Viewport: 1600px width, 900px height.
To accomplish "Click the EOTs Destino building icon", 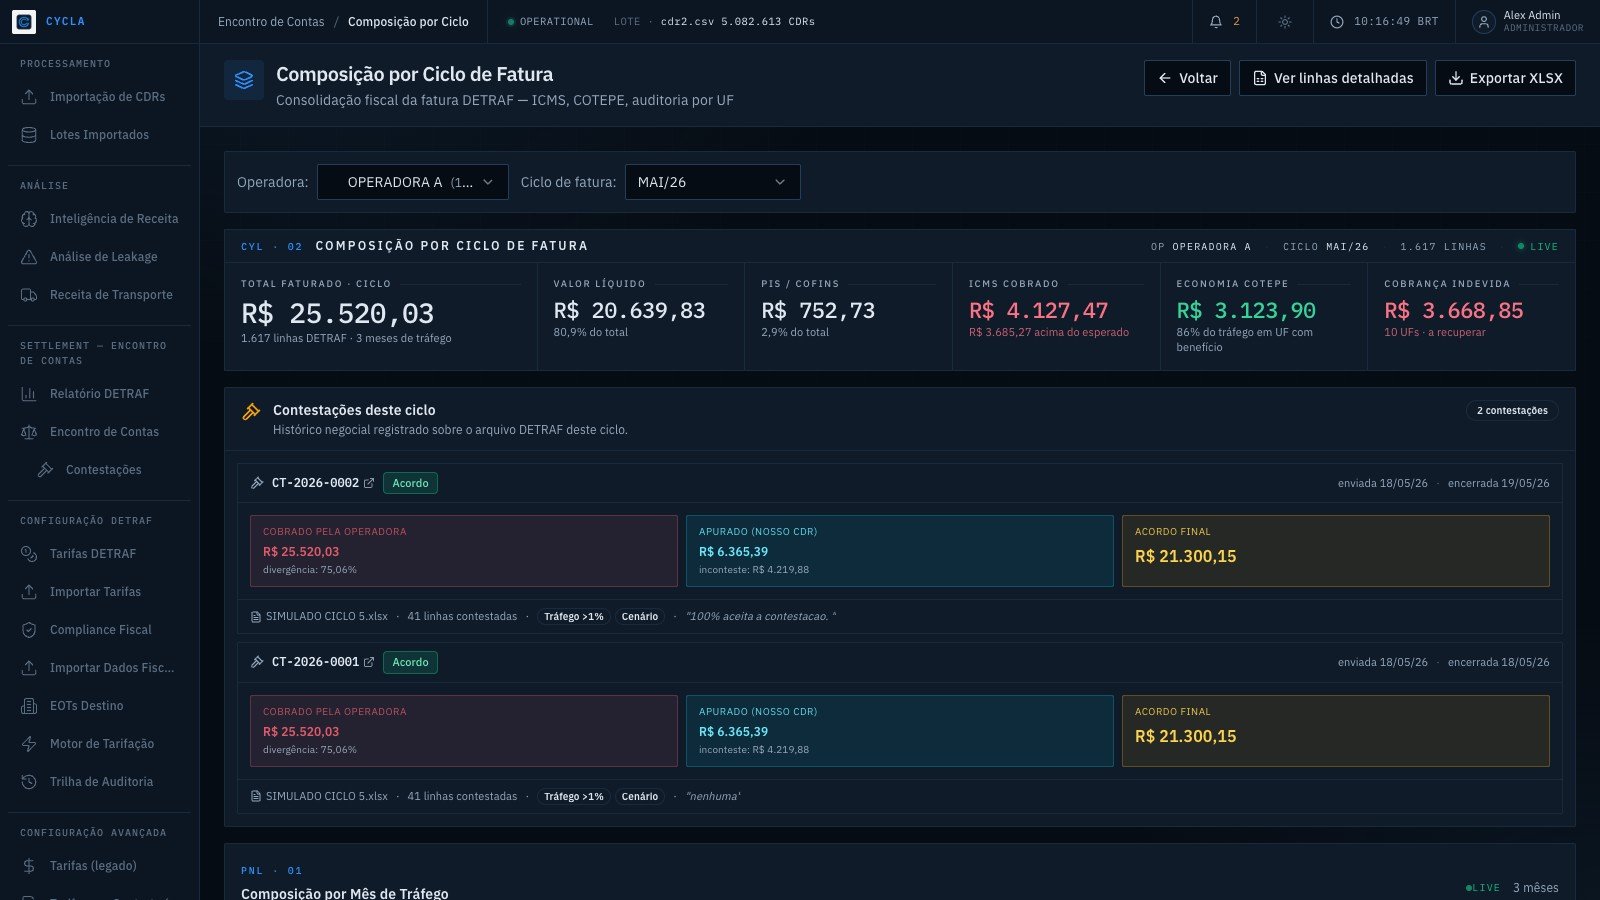I will pyautogui.click(x=29, y=706).
